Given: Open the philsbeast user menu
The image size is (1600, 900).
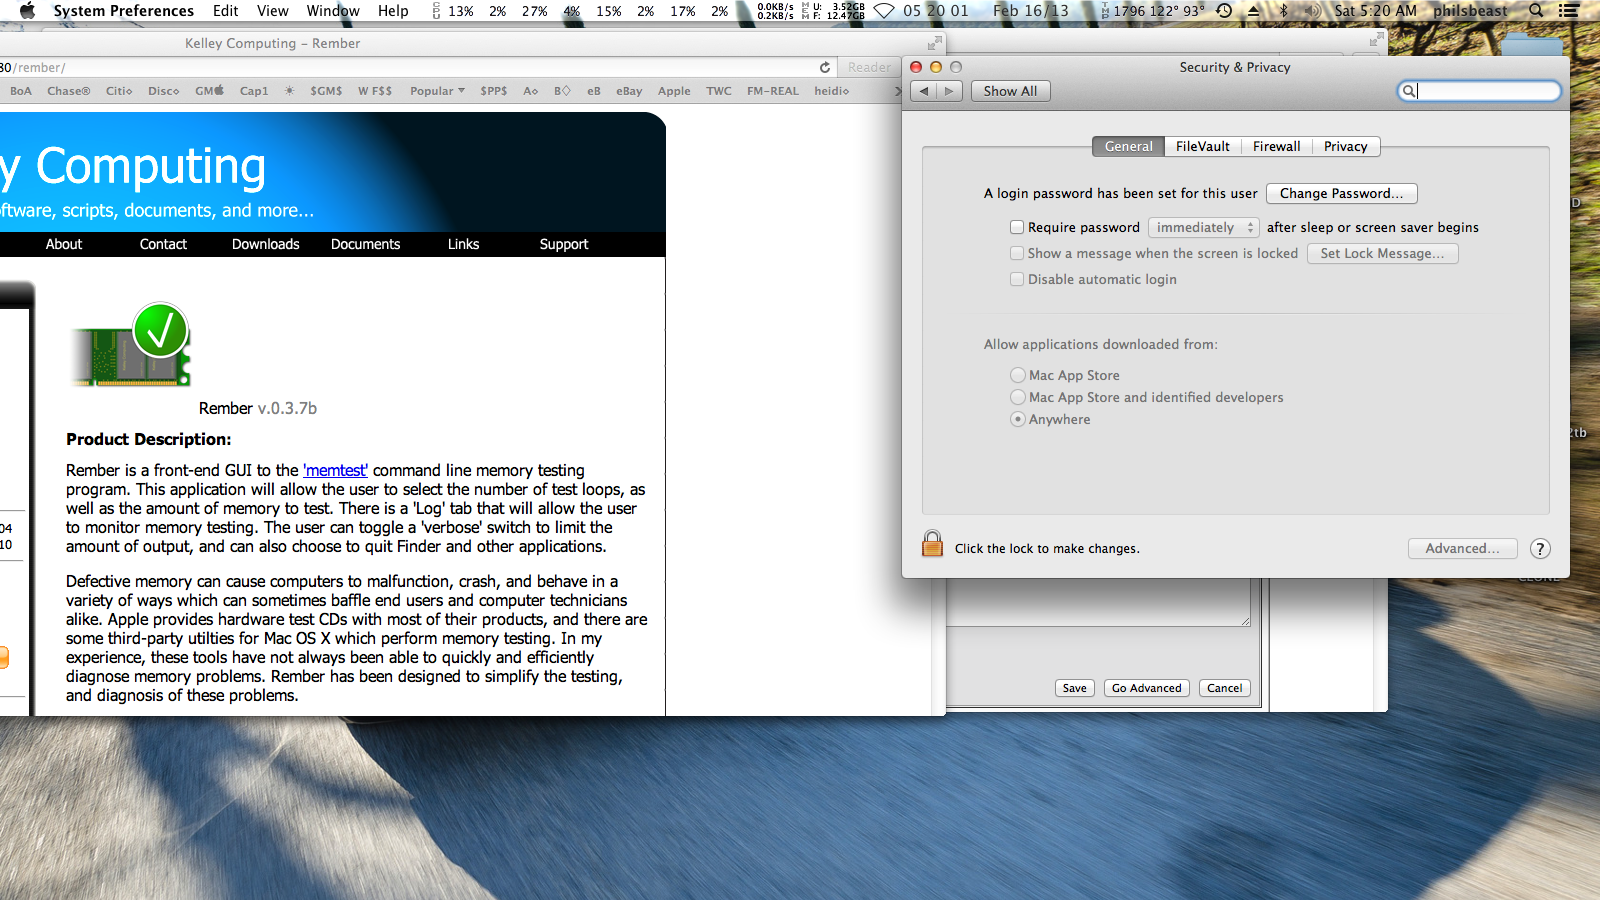Looking at the screenshot, I should [1470, 10].
